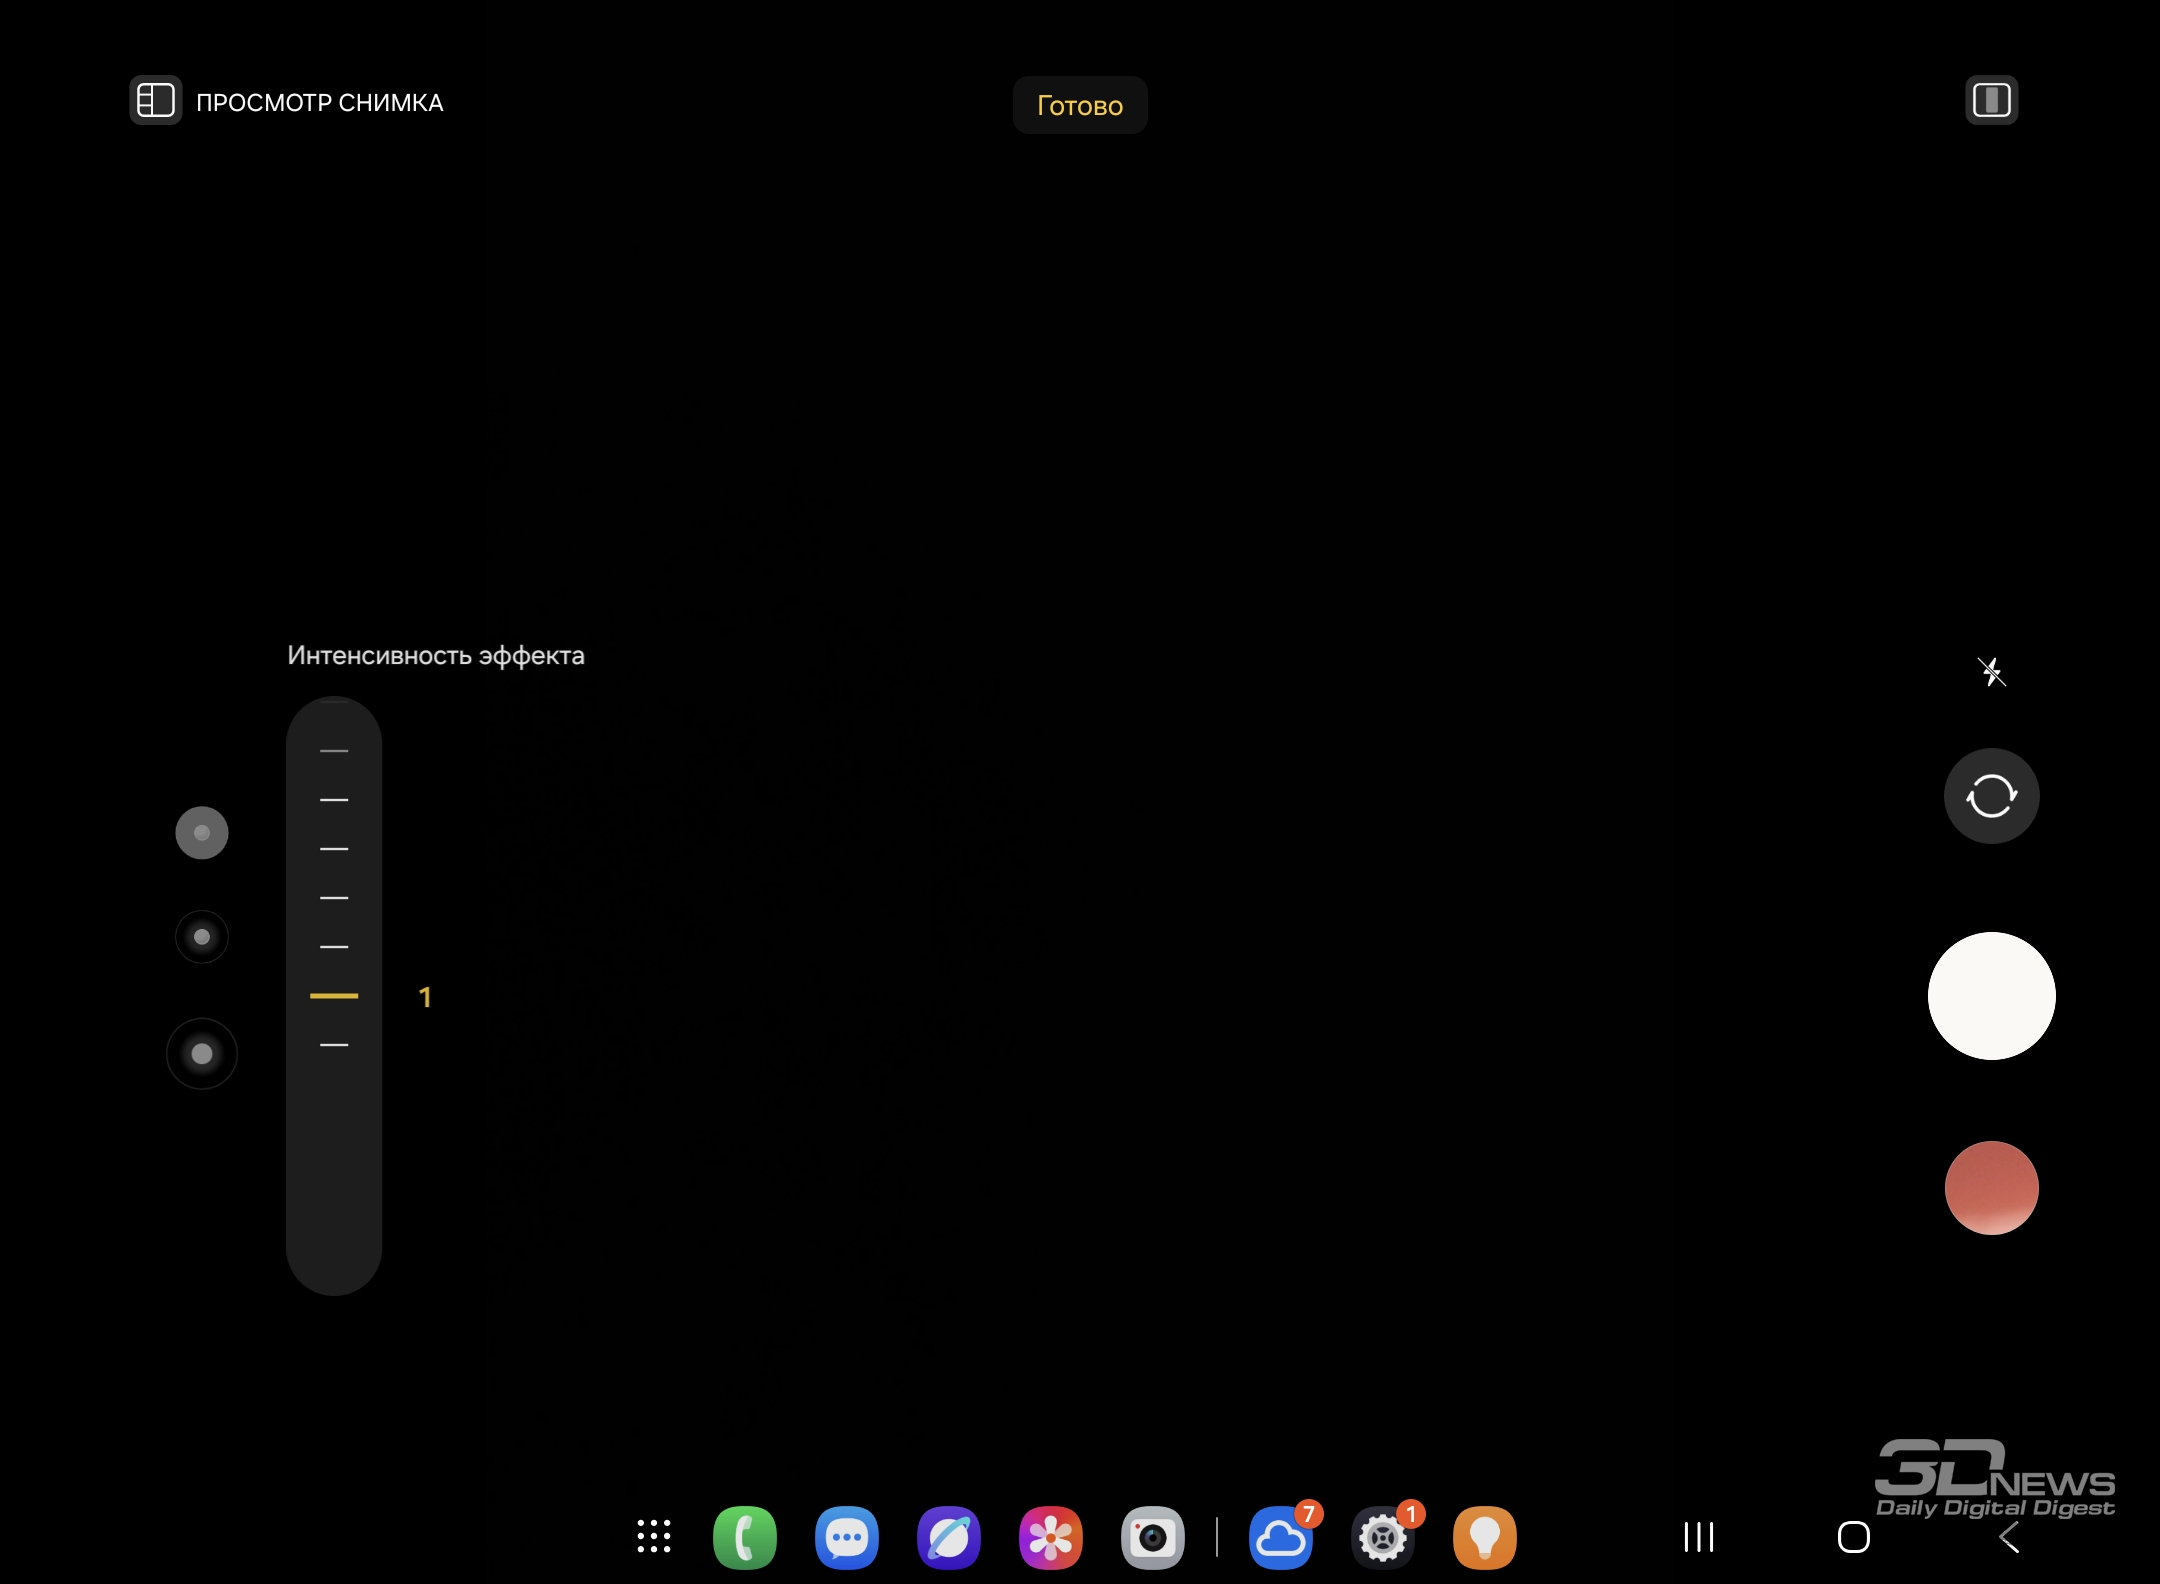The width and height of the screenshot is (2160, 1584).
Task: Open the green Phone app
Action: coord(744,1537)
